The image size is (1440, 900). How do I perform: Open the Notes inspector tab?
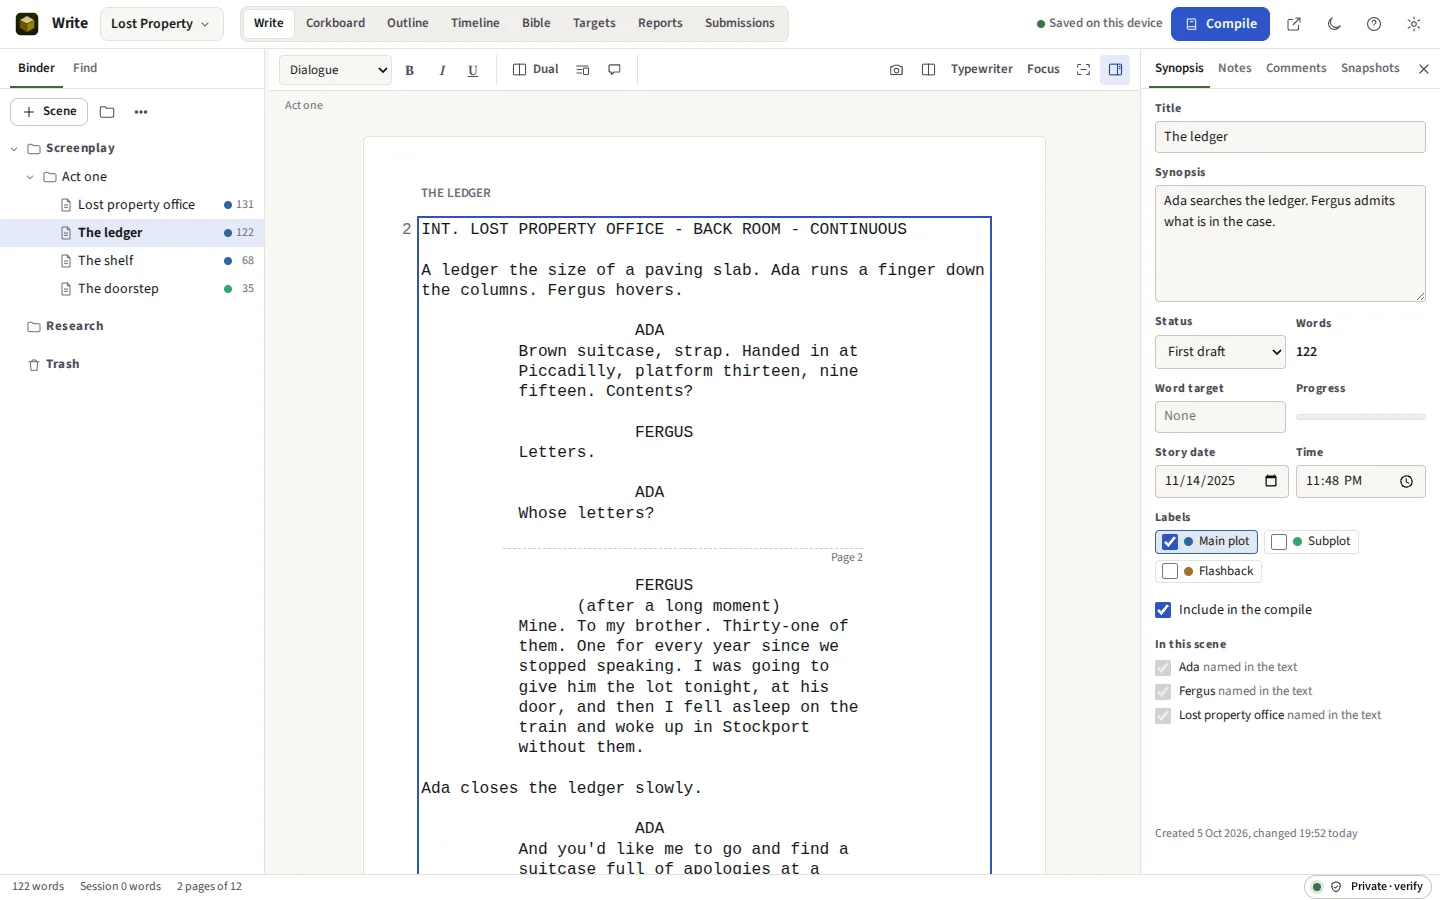[1234, 68]
